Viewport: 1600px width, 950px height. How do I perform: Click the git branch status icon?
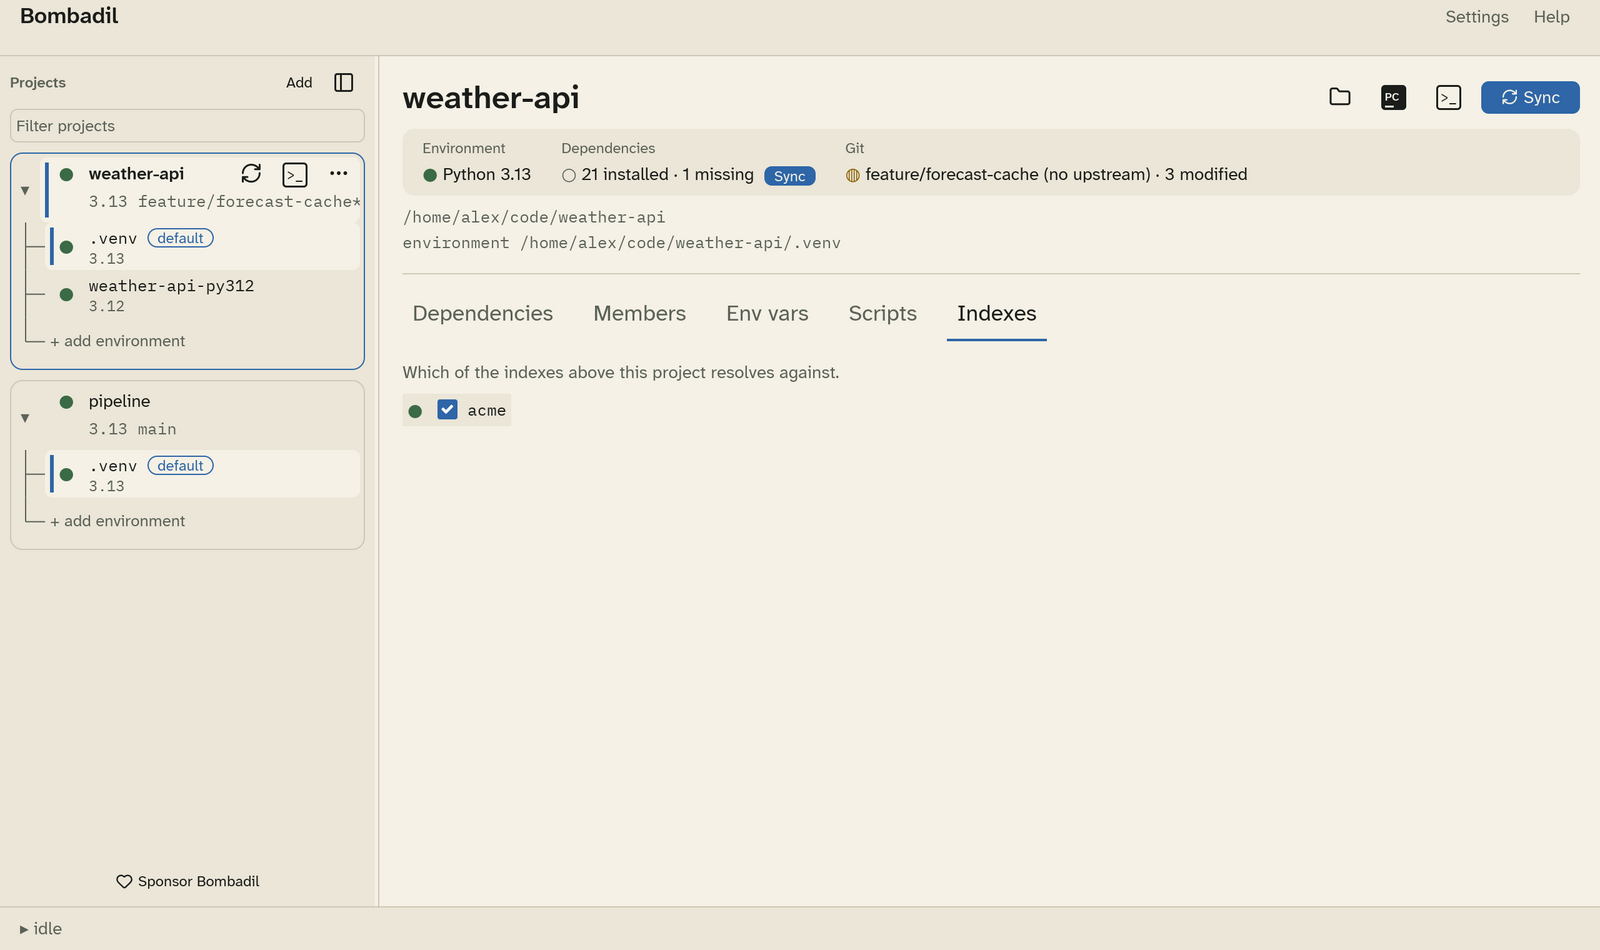coord(853,175)
